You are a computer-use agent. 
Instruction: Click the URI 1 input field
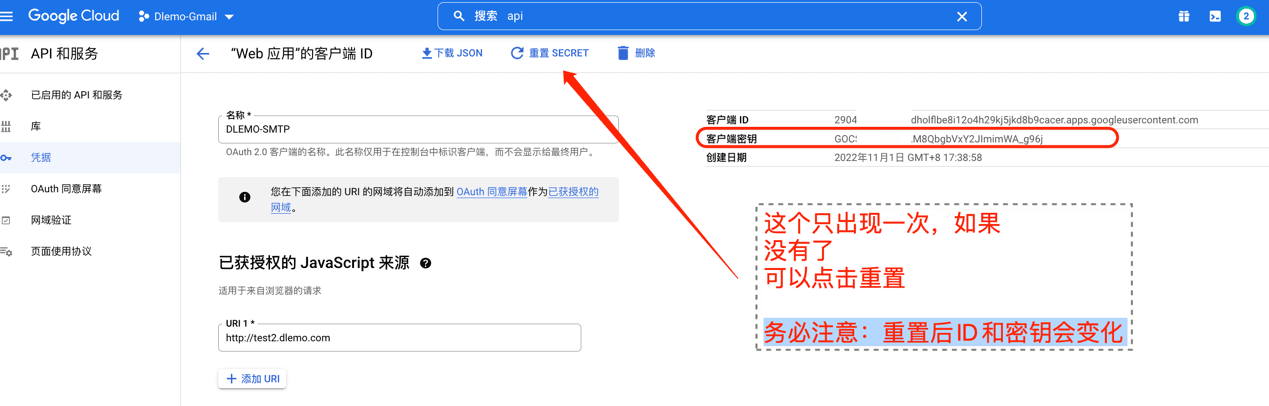pos(399,338)
